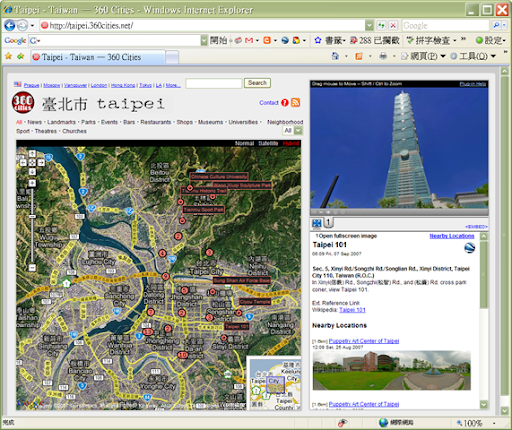Click the Add to Favorites icon
The image size is (512, 430).
click(21, 56)
